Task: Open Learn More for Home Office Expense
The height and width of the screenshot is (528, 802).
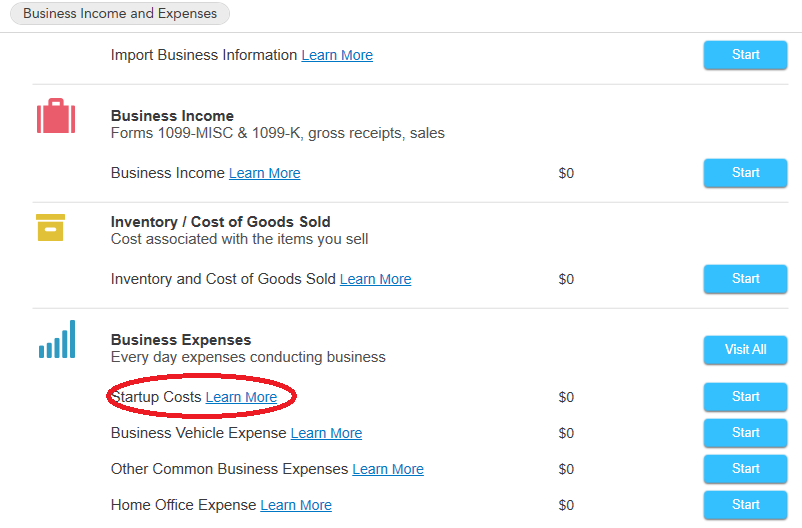Action: point(296,505)
